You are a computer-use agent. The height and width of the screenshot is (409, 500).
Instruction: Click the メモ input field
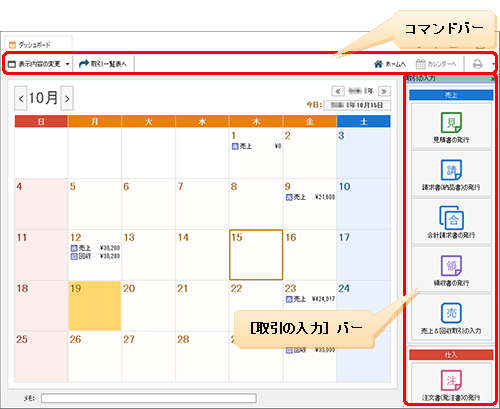pyautogui.click(x=149, y=398)
